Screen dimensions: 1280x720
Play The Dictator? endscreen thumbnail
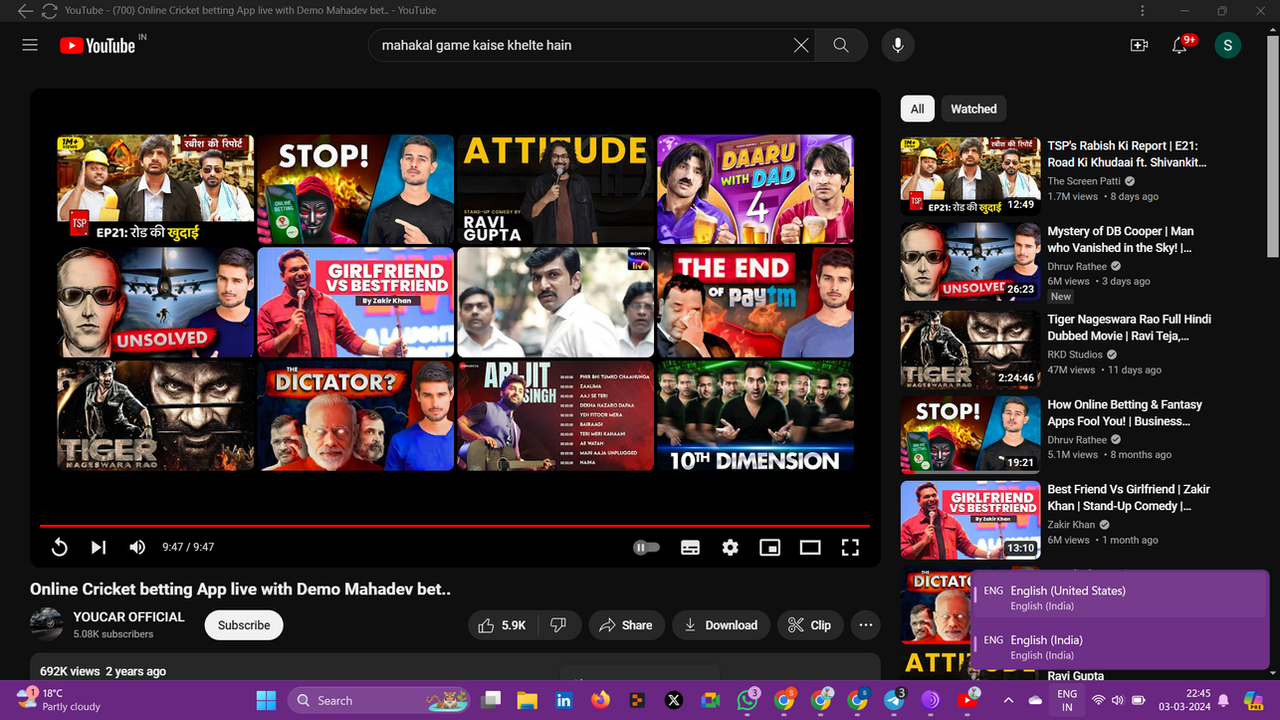coord(356,415)
